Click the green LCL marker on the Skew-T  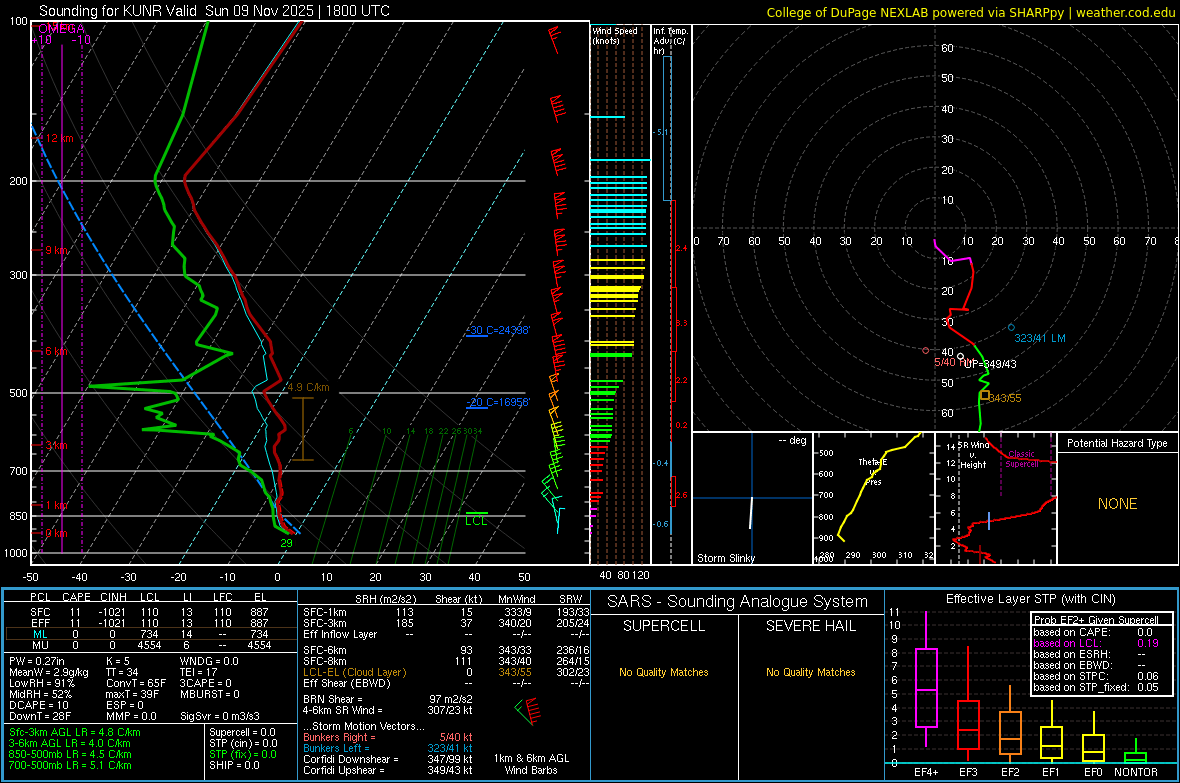[x=476, y=519]
